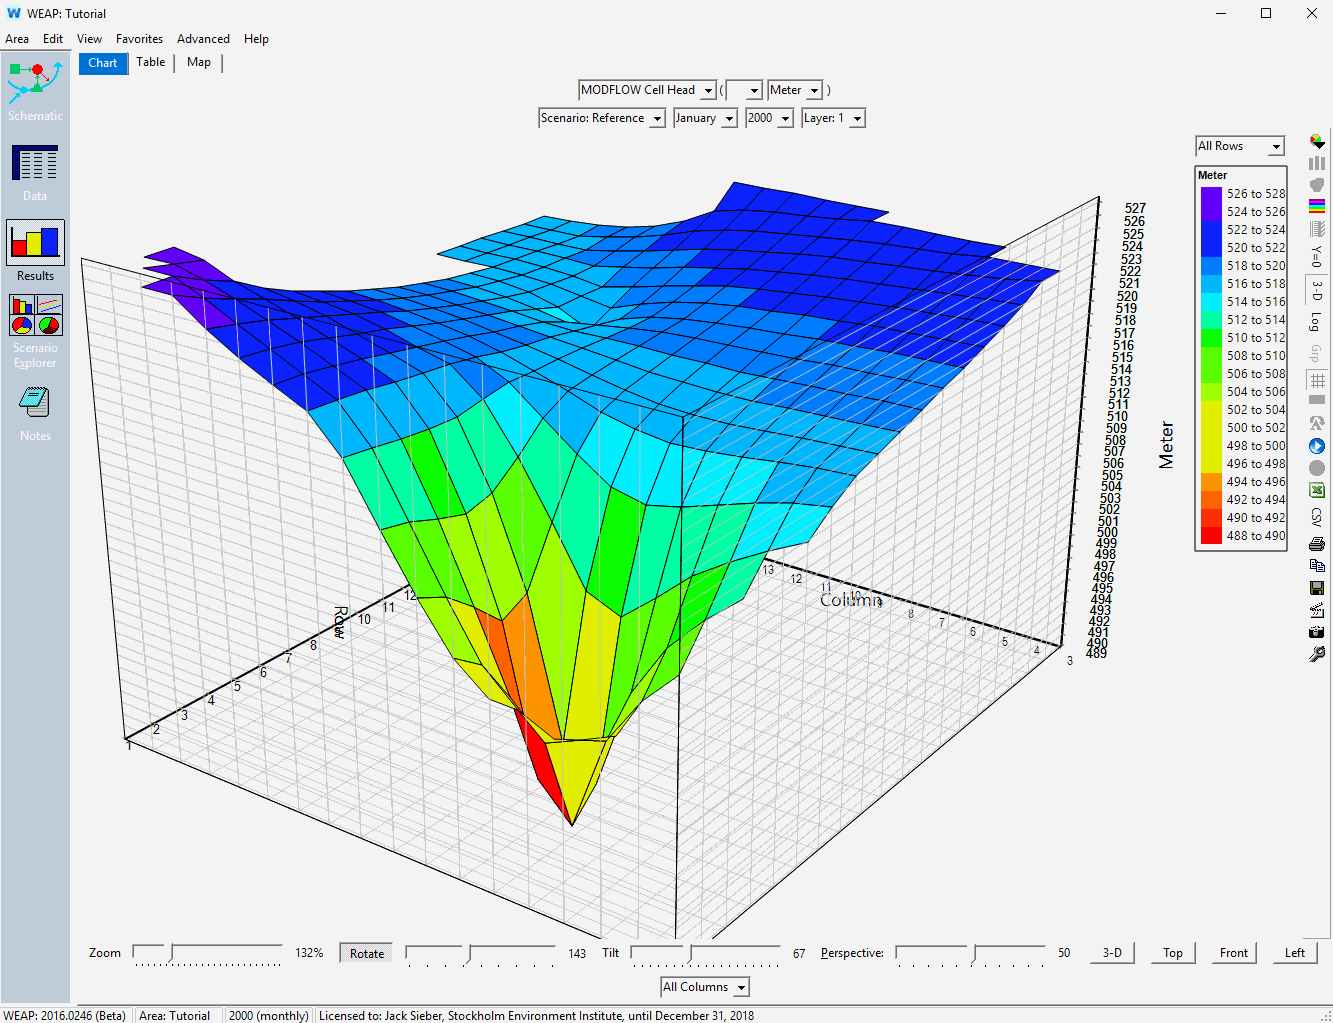Open the Help menu
1333x1023 pixels.
256,39
